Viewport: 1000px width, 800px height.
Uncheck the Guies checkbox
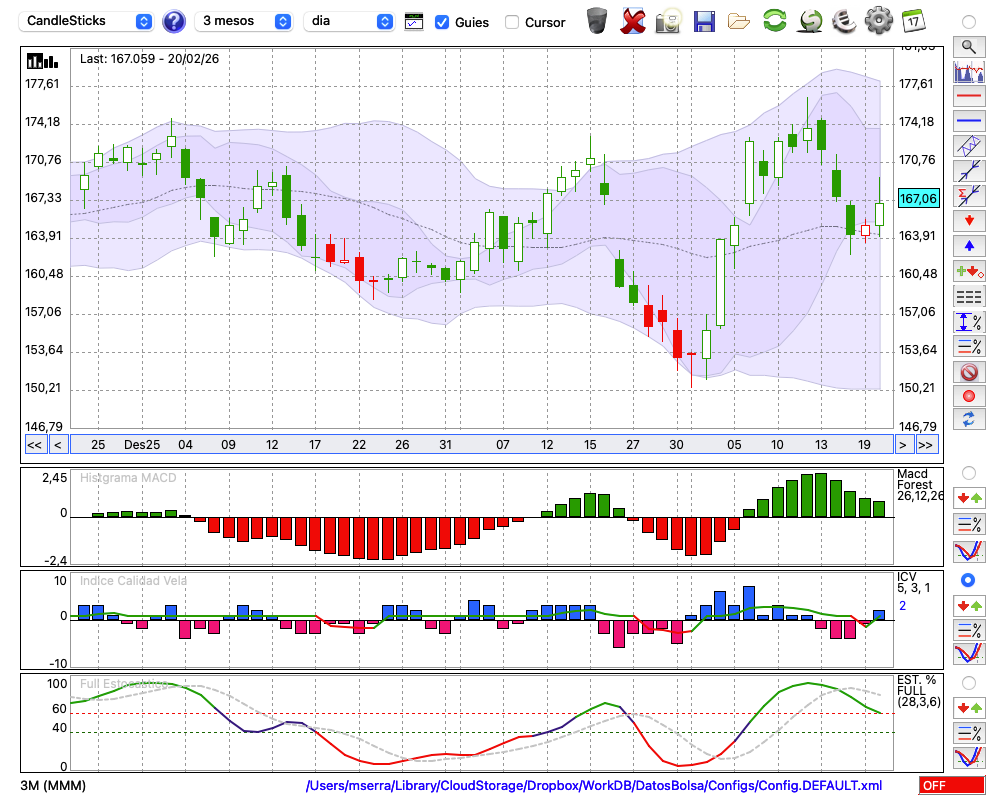[x=442, y=22]
